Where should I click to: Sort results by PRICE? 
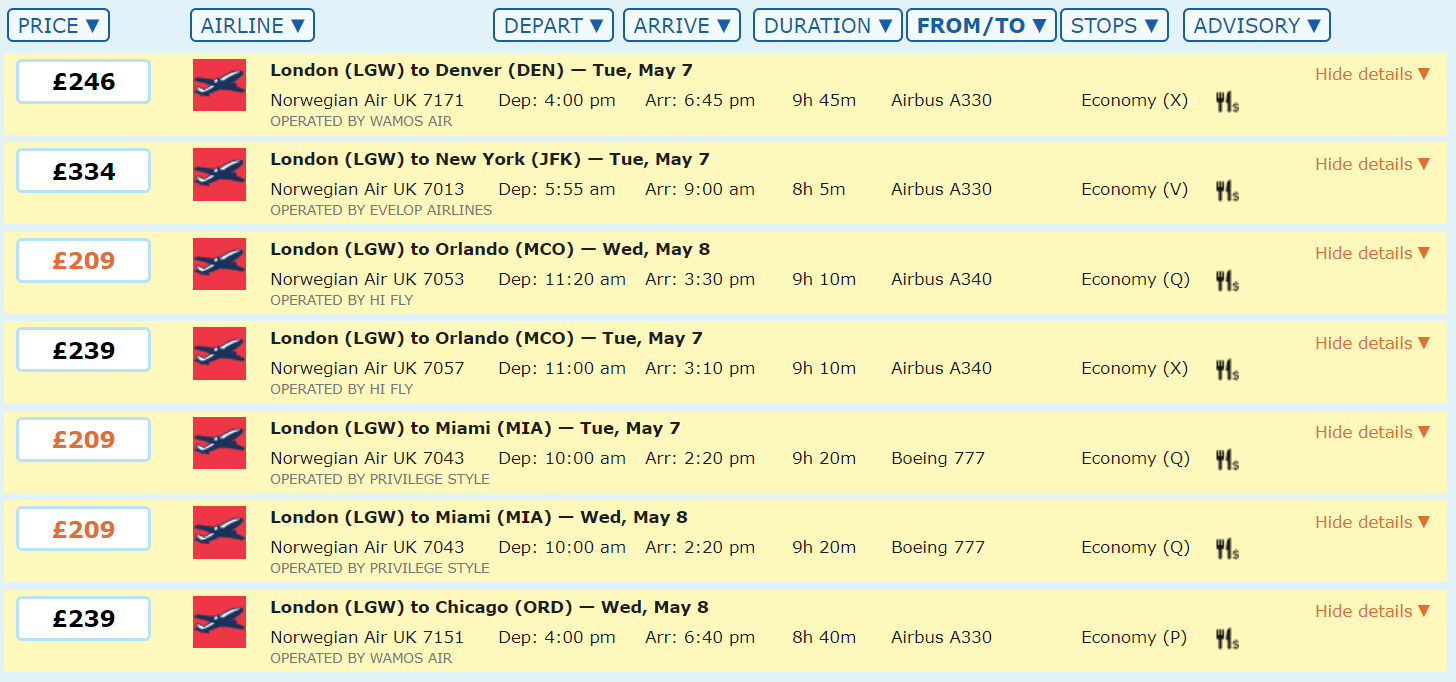pos(59,25)
